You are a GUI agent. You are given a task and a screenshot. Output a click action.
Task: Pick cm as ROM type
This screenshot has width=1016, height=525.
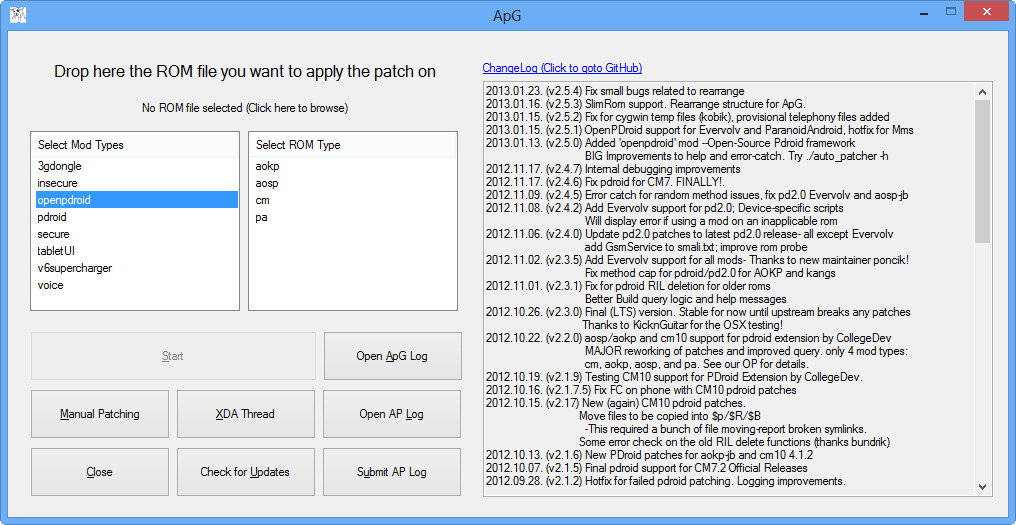click(262, 200)
